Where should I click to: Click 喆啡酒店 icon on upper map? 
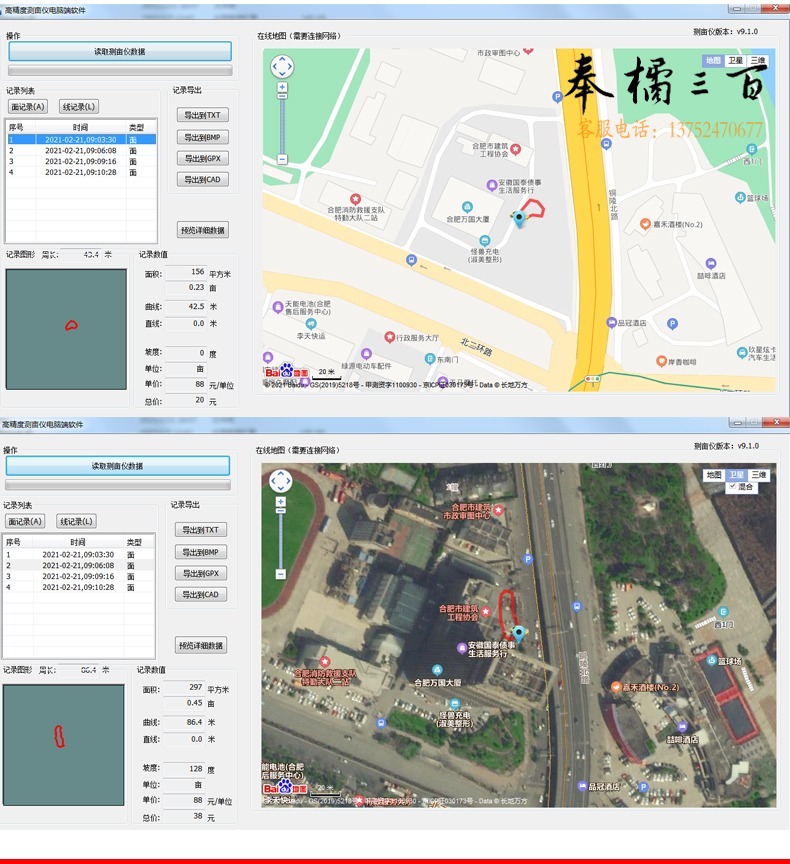coord(711,263)
